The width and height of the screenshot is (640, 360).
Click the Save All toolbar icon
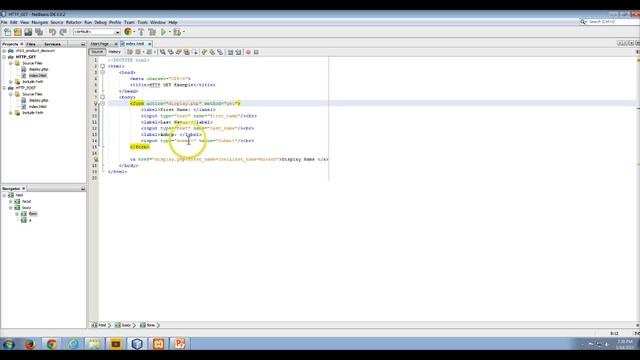pos(39,32)
